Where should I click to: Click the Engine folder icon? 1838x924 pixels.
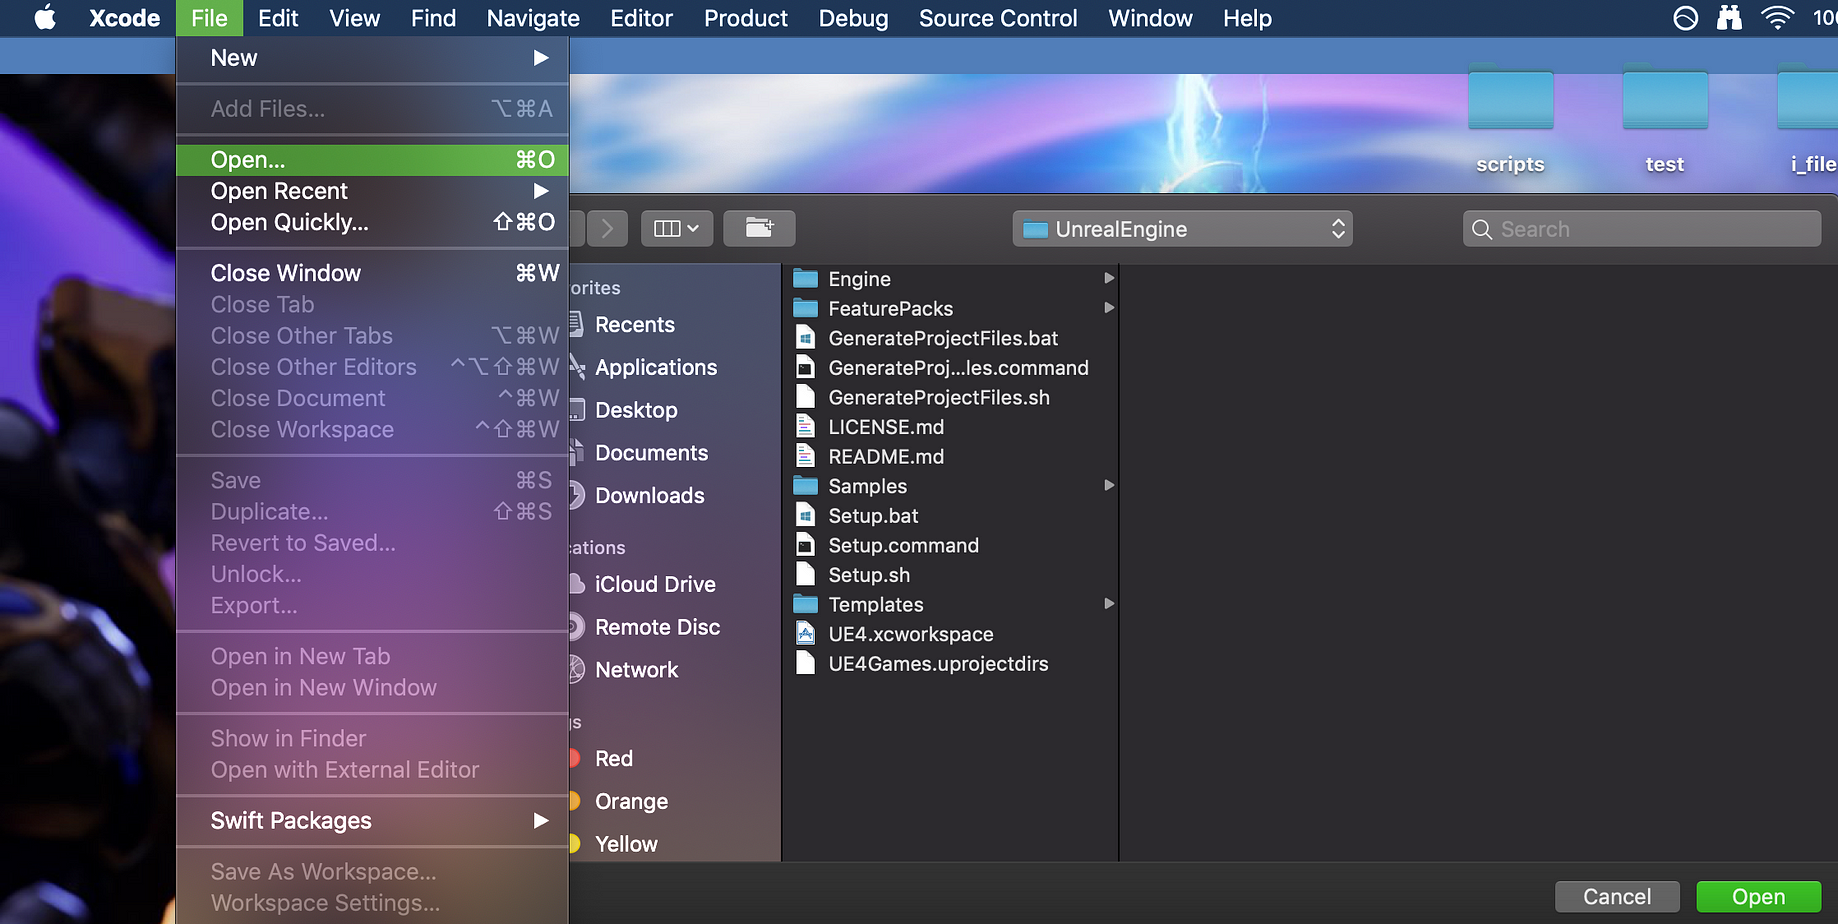806,278
